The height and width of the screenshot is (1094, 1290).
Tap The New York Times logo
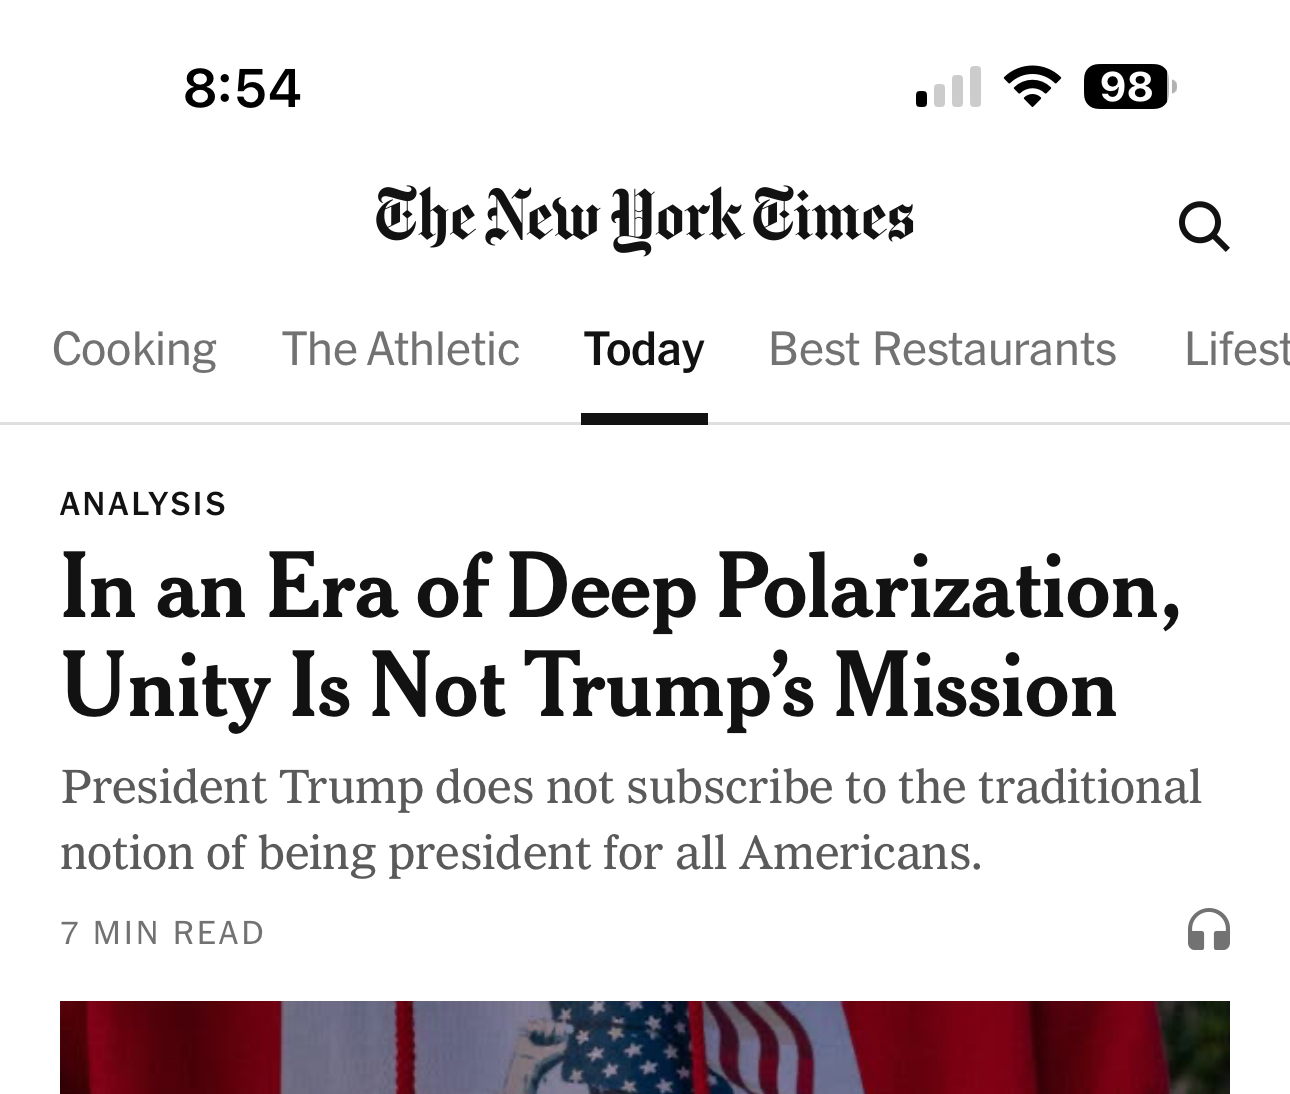[644, 219]
